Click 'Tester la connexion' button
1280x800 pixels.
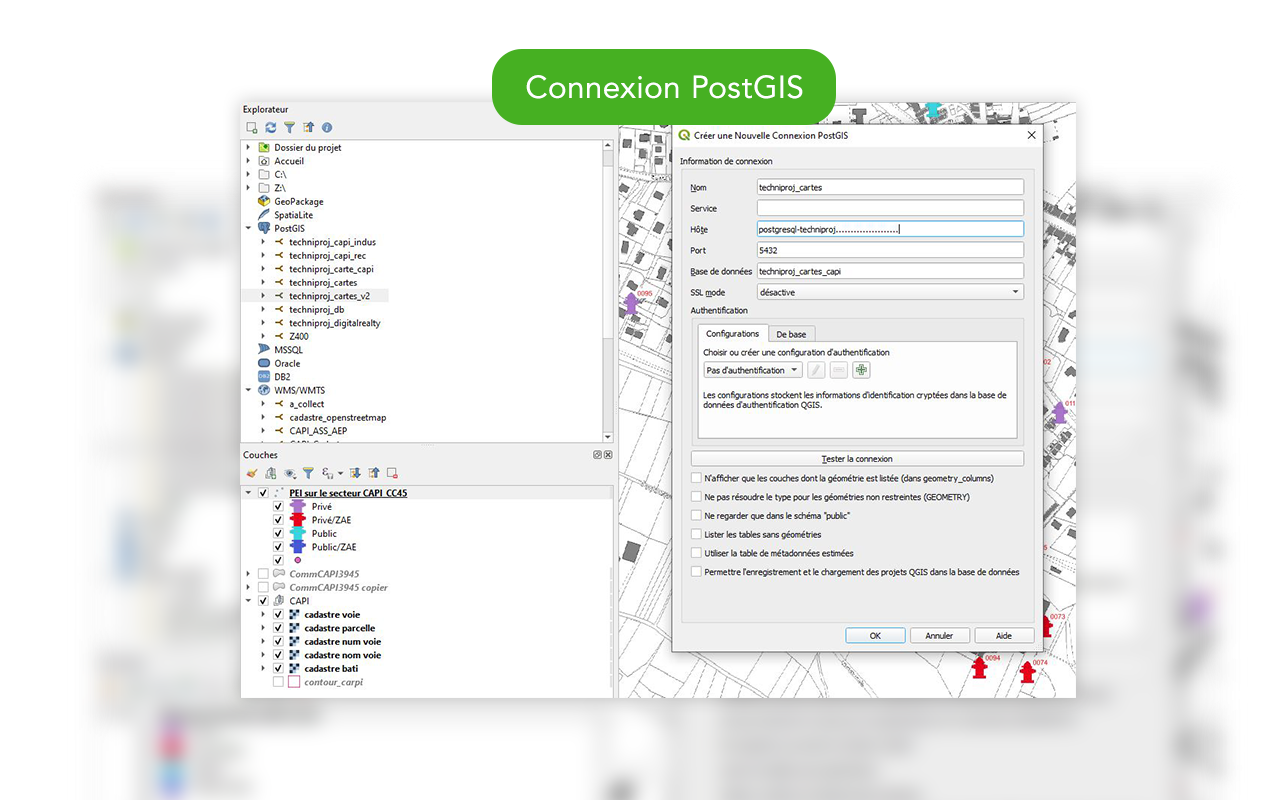pyautogui.click(x=857, y=459)
